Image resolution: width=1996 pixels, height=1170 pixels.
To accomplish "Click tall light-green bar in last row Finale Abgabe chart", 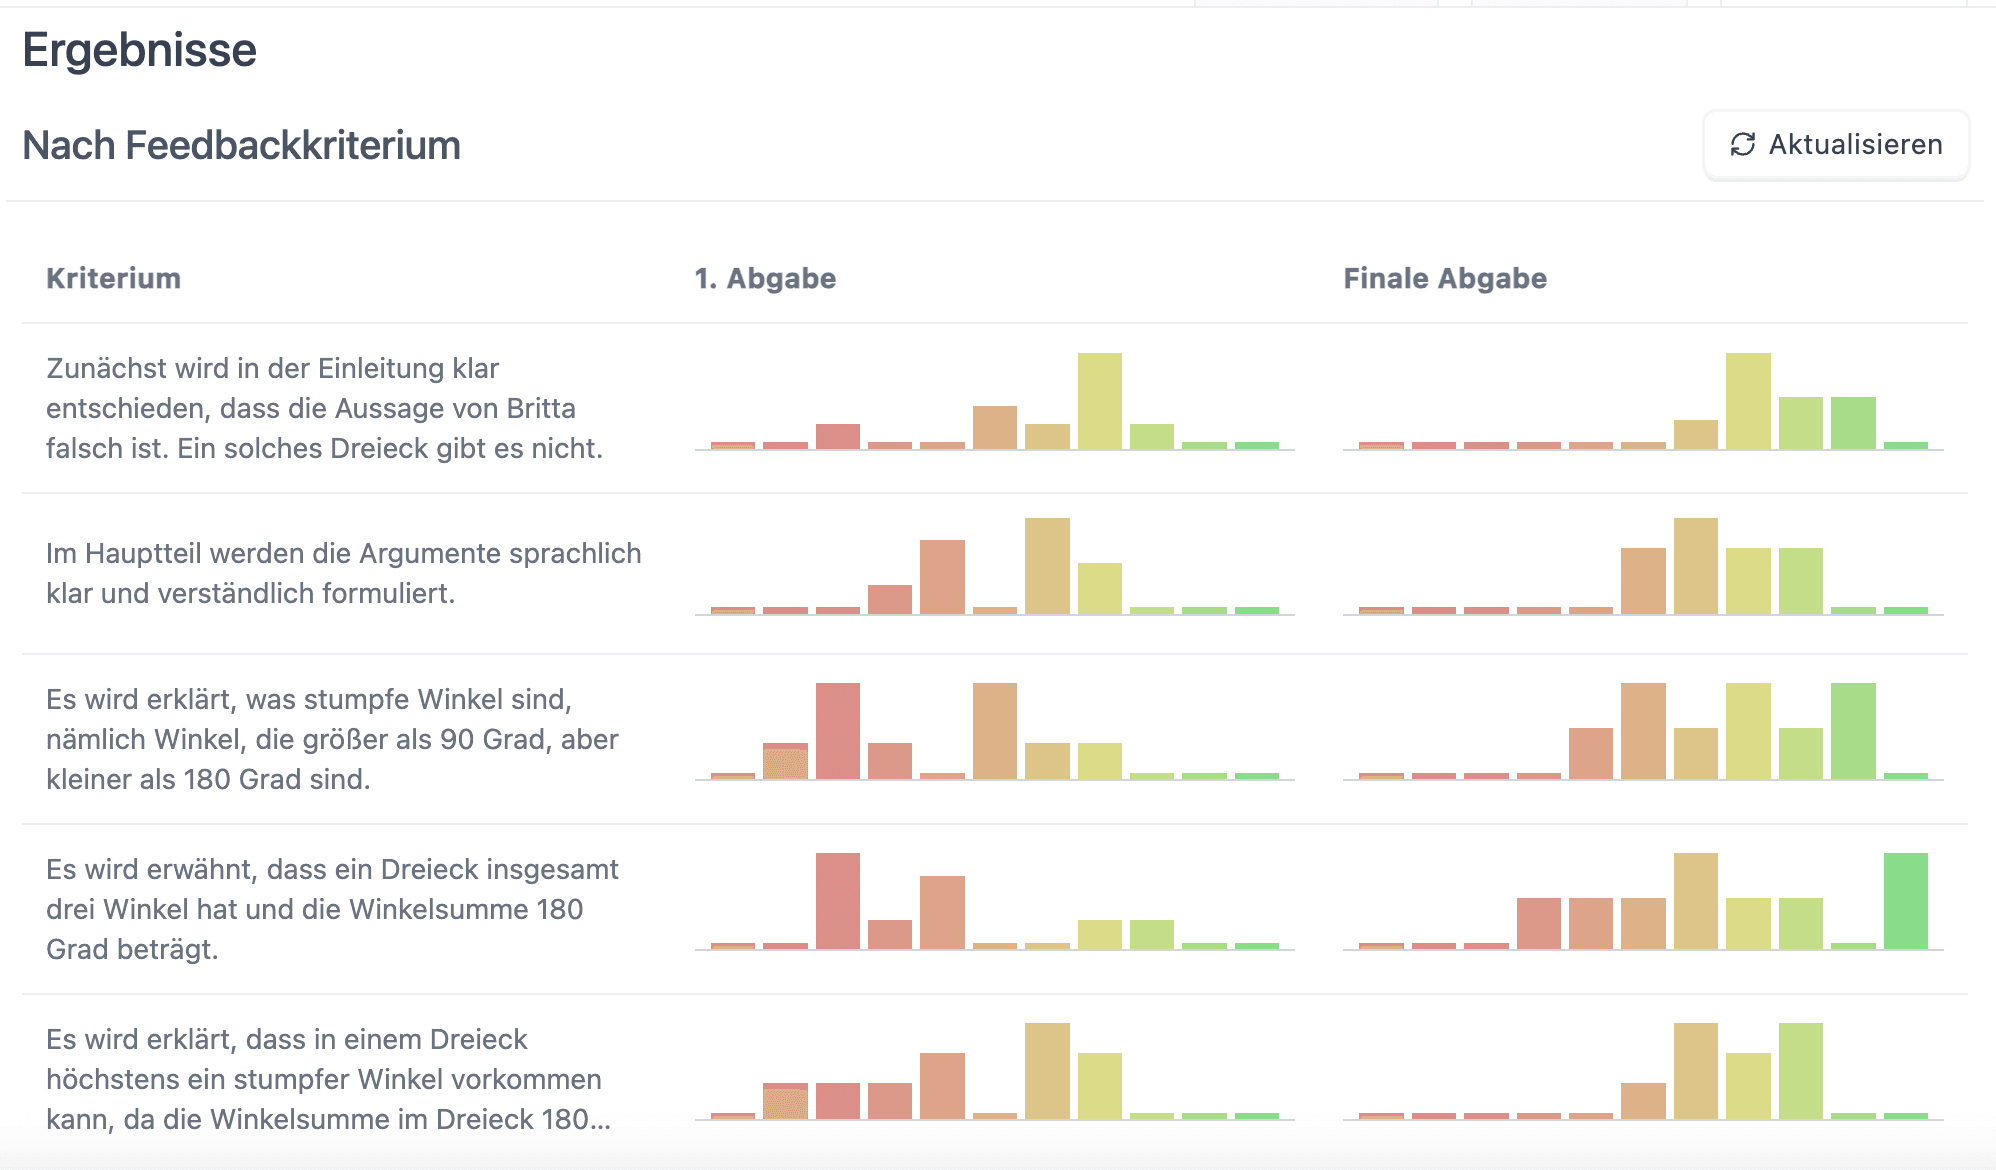I will click(1800, 1071).
